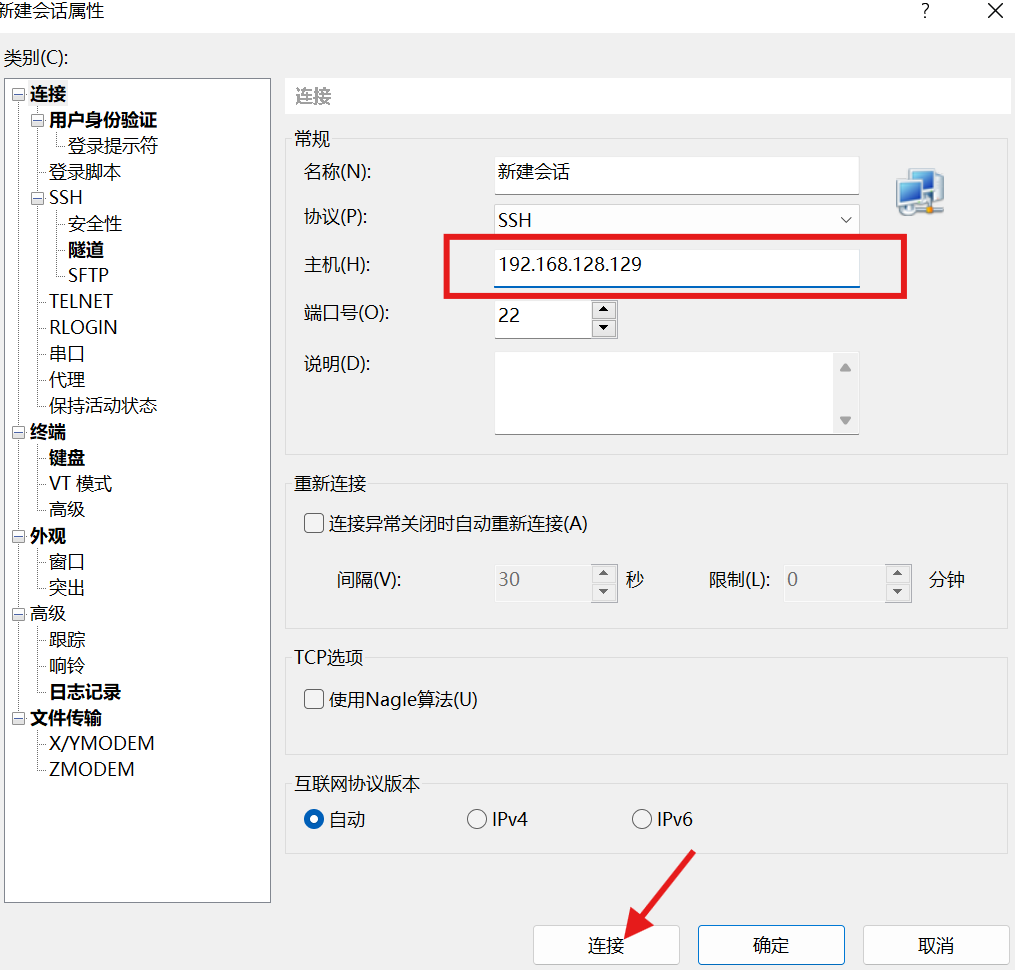This screenshot has width=1015, height=970.
Task: Click the network computers session icon
Action: 919,192
